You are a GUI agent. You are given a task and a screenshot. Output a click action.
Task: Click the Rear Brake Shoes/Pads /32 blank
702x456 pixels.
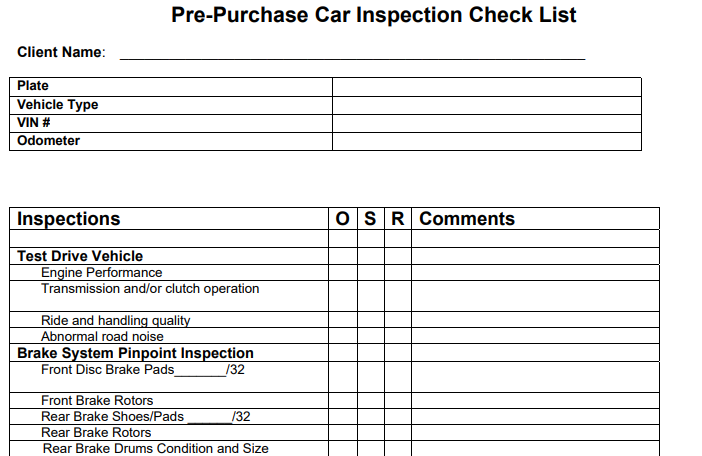pyautogui.click(x=210, y=418)
